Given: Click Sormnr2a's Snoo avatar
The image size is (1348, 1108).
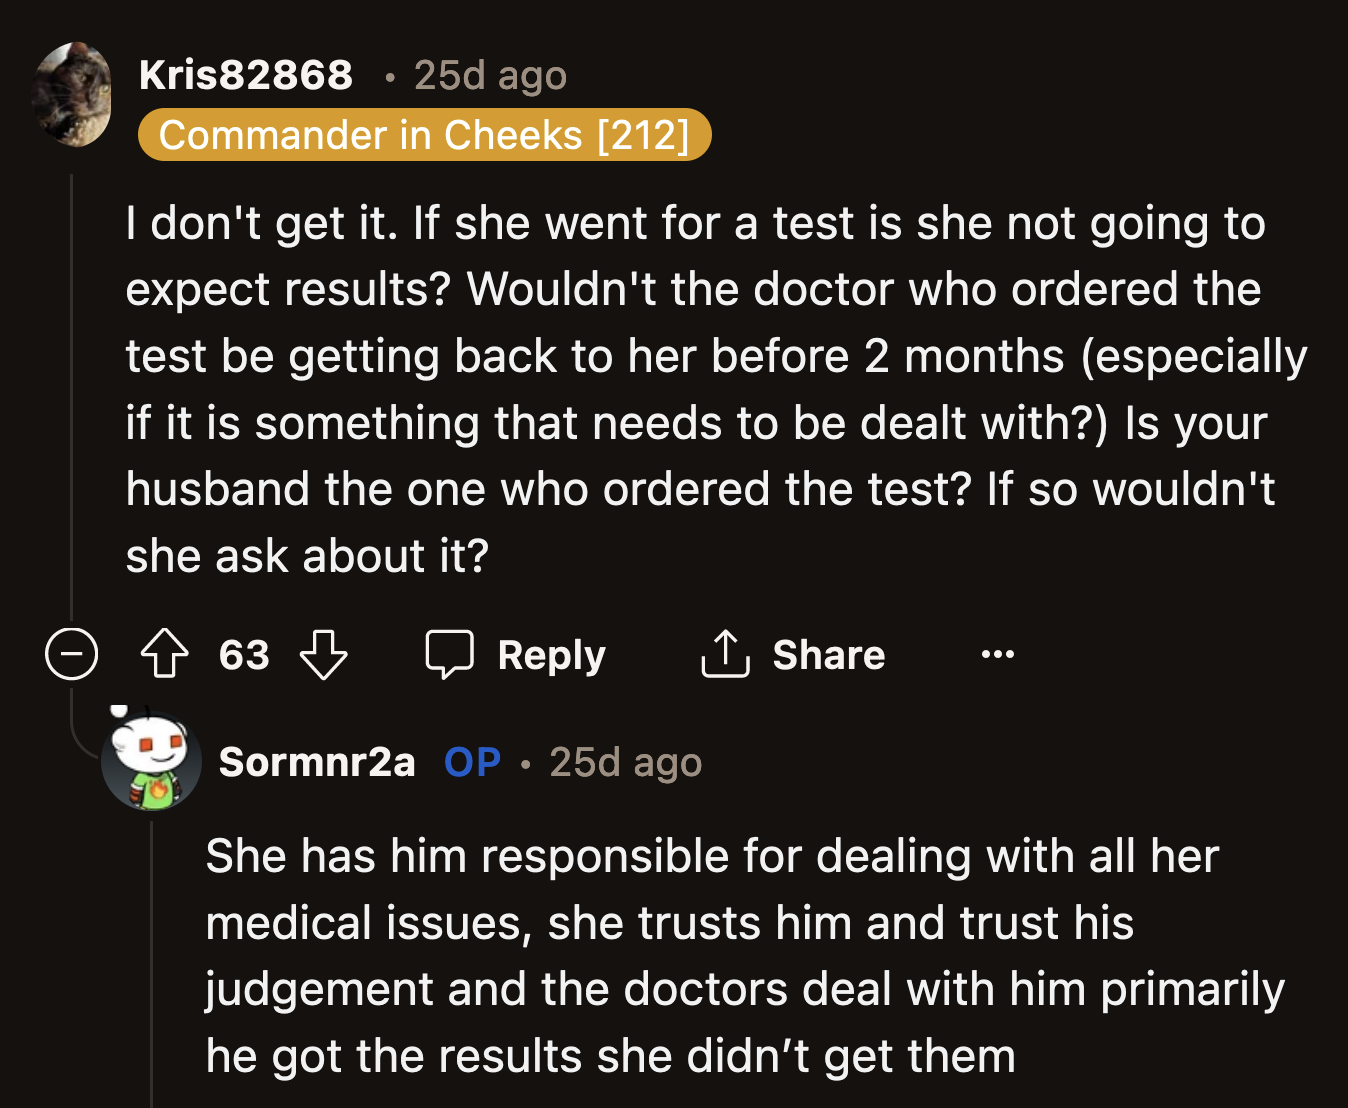Looking at the screenshot, I should [152, 762].
